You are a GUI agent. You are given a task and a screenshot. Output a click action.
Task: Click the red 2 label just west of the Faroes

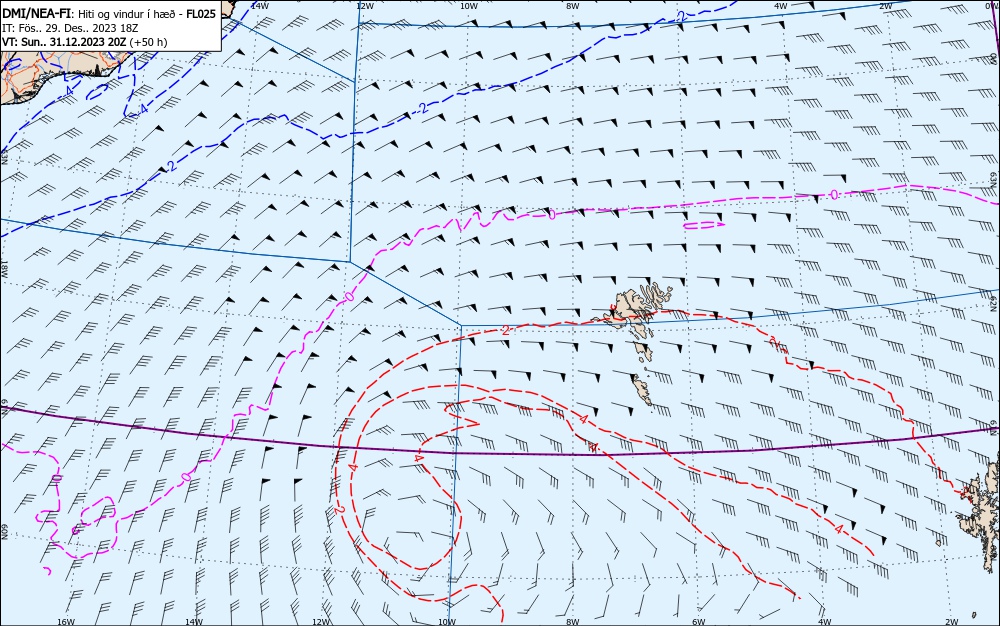505,330
